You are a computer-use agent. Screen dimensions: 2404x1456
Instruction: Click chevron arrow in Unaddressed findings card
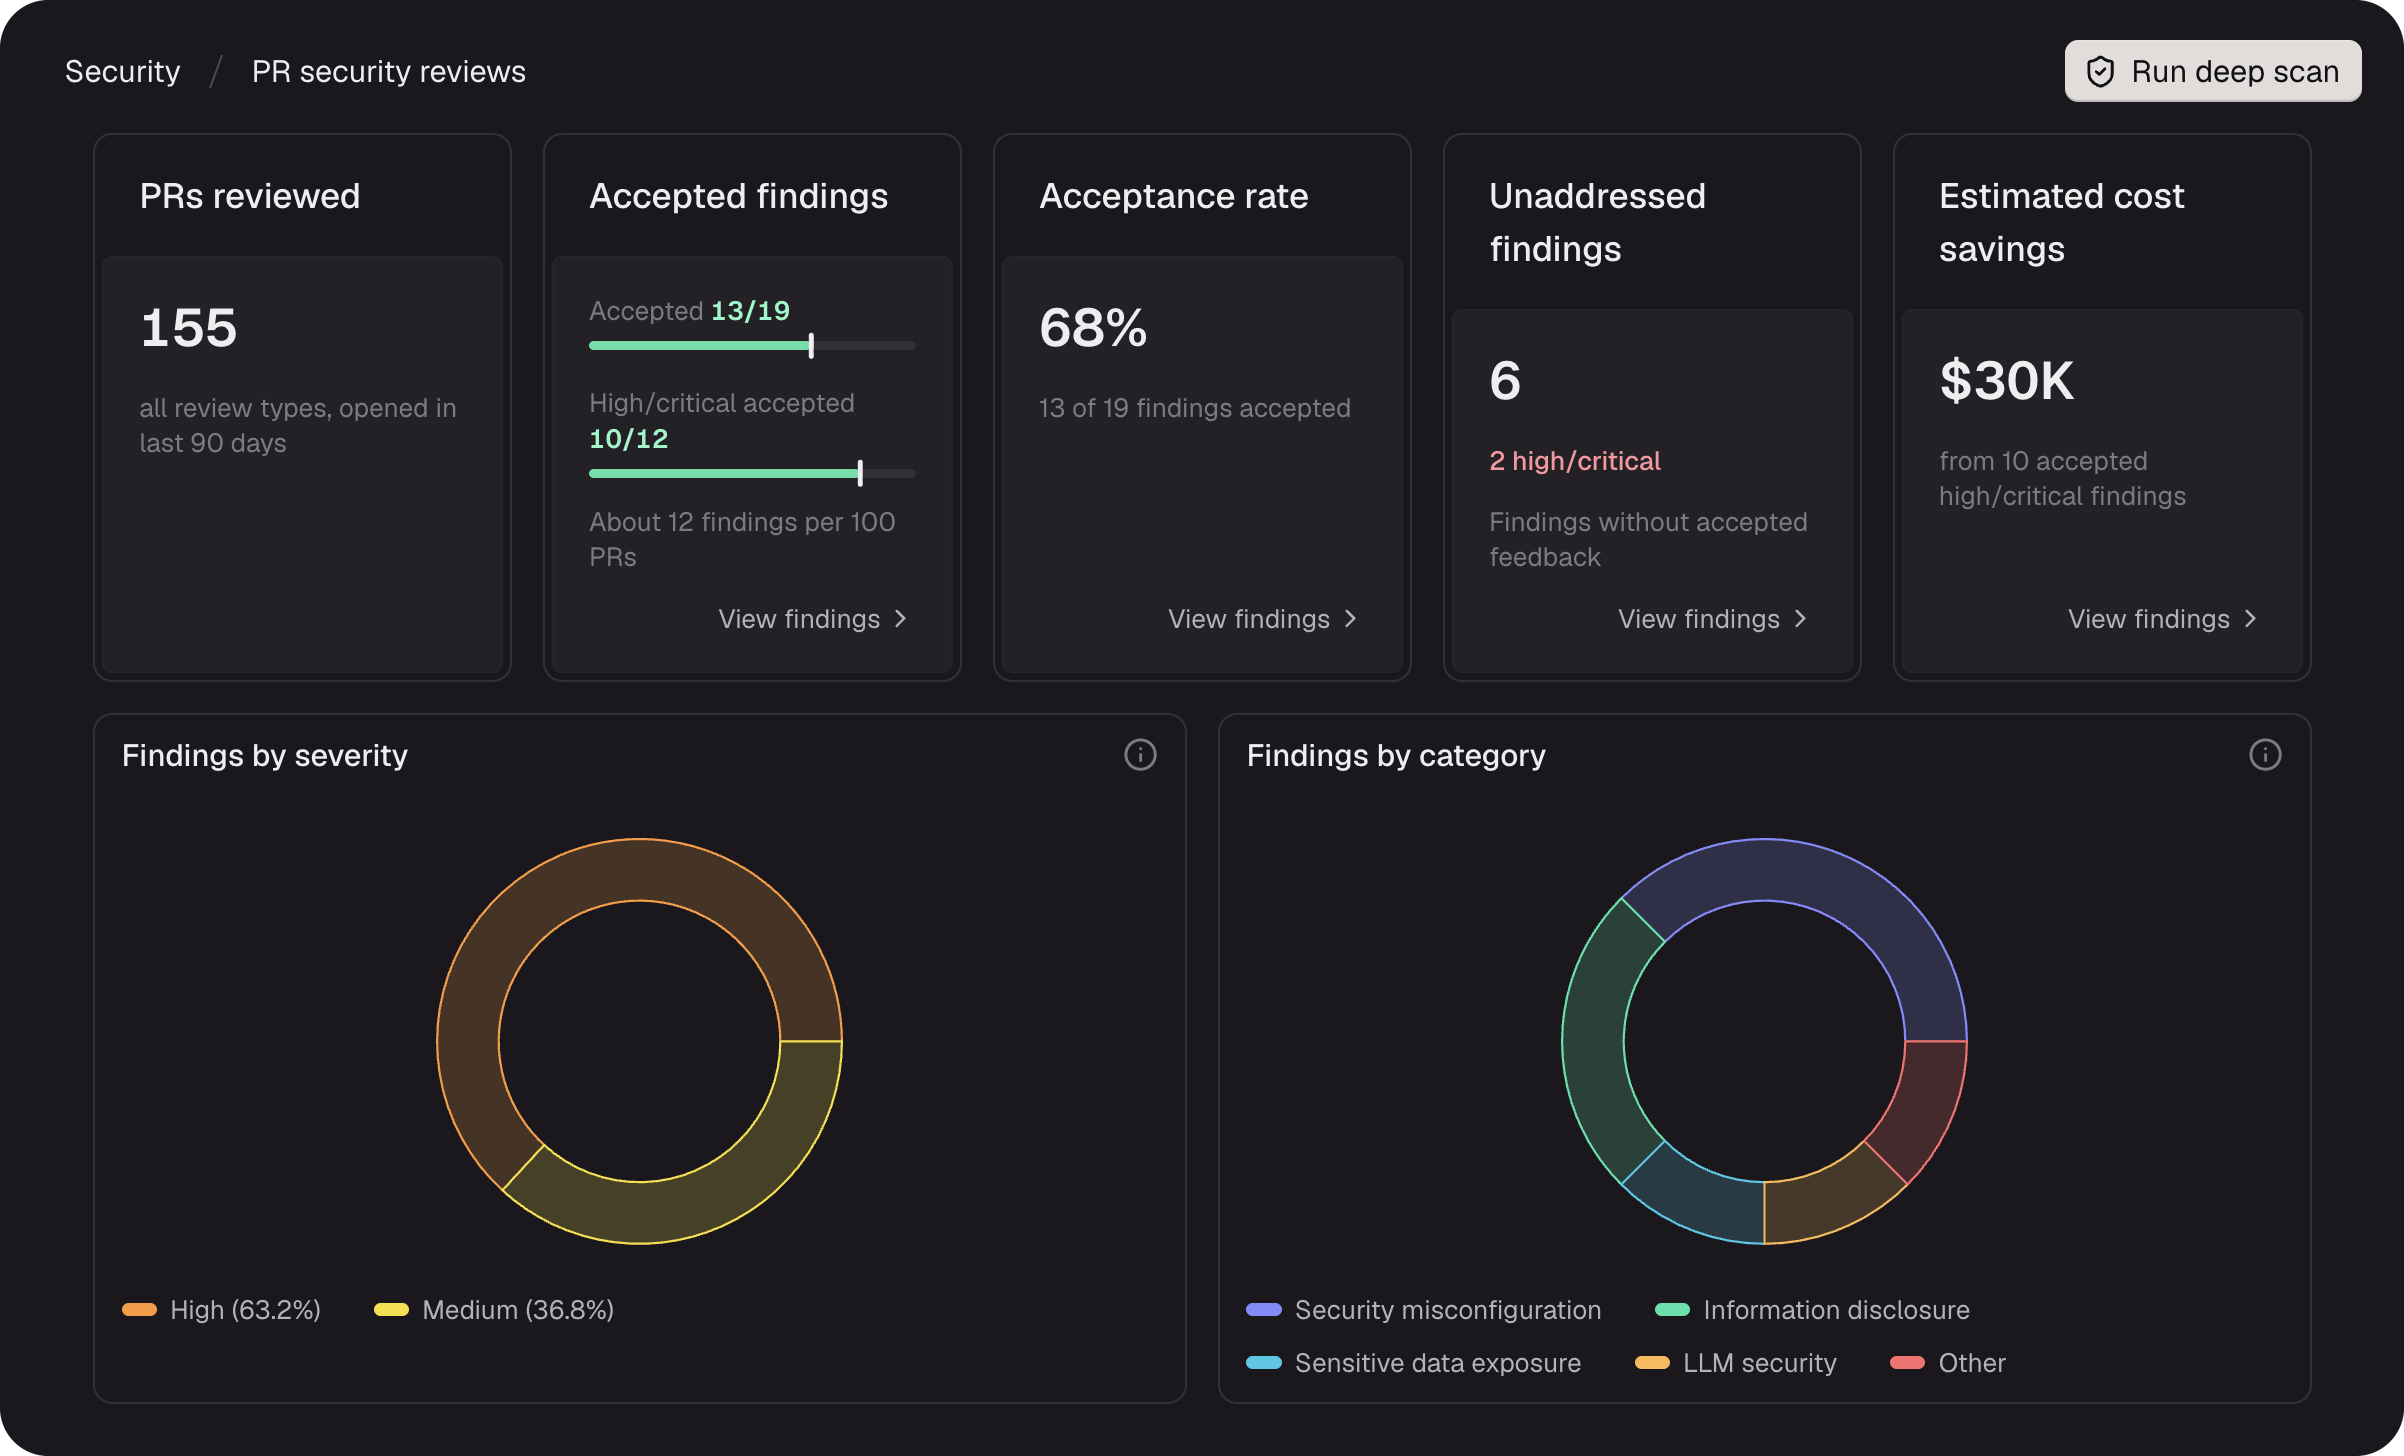click(x=1800, y=619)
